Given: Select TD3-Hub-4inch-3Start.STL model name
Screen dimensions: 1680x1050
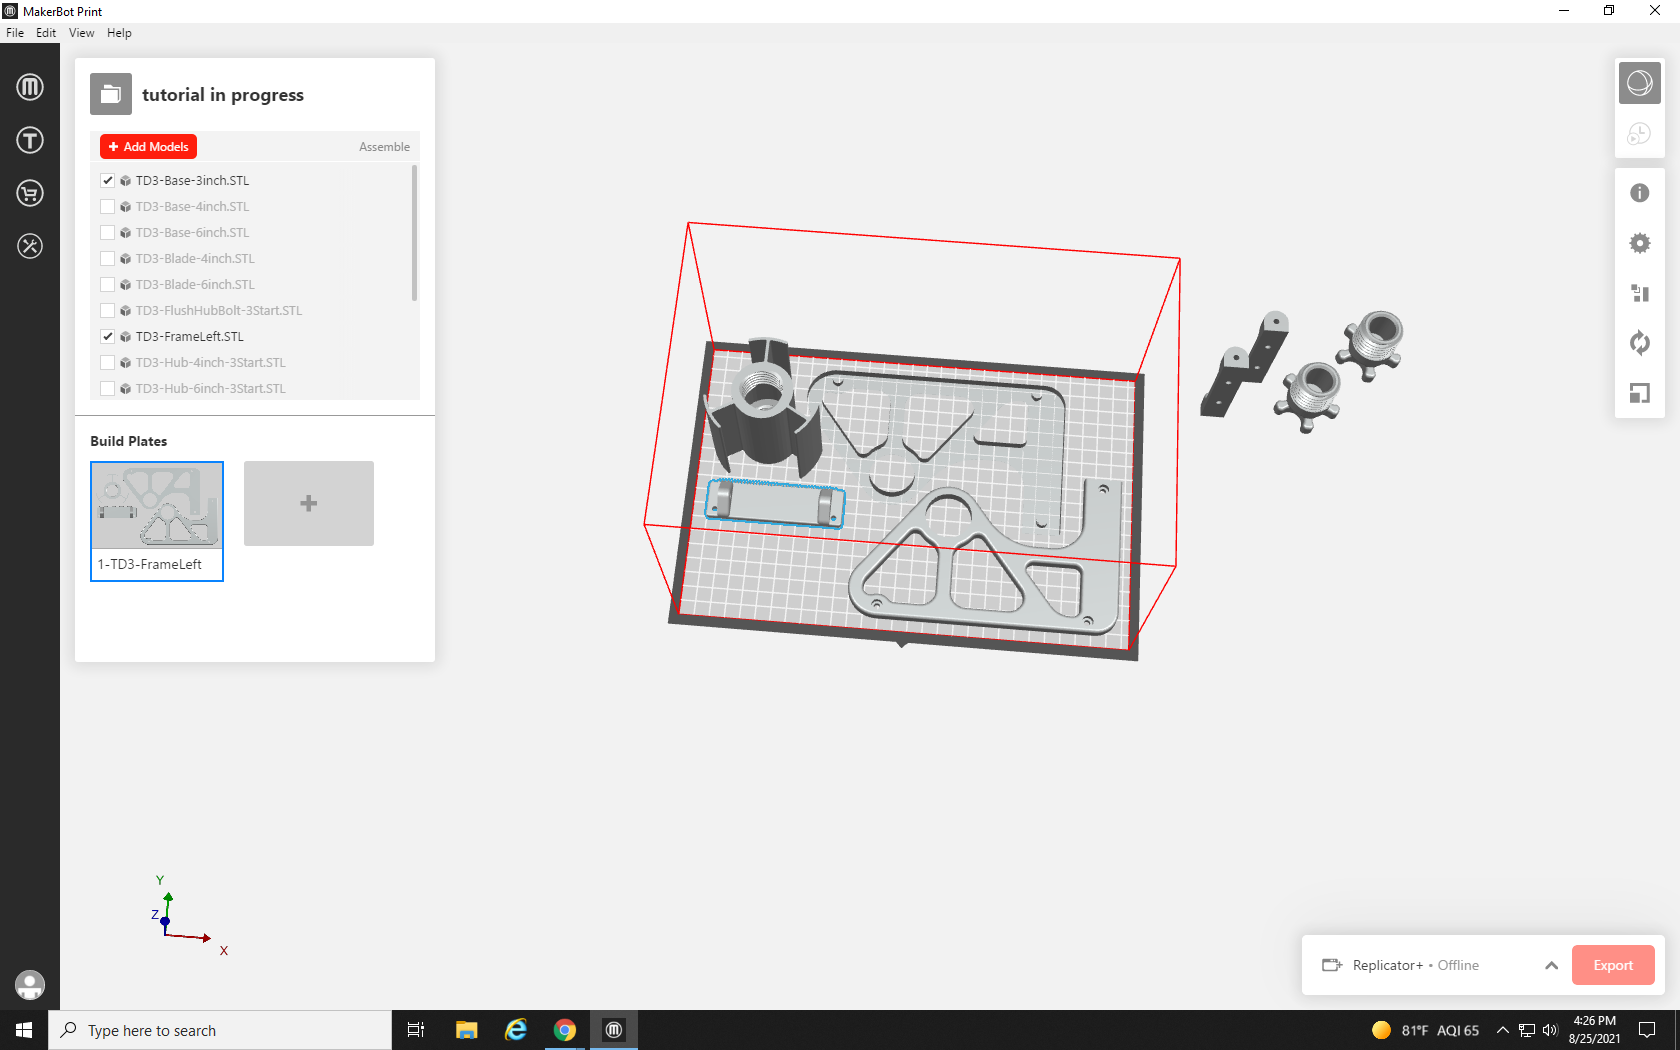Looking at the screenshot, I should [210, 363].
